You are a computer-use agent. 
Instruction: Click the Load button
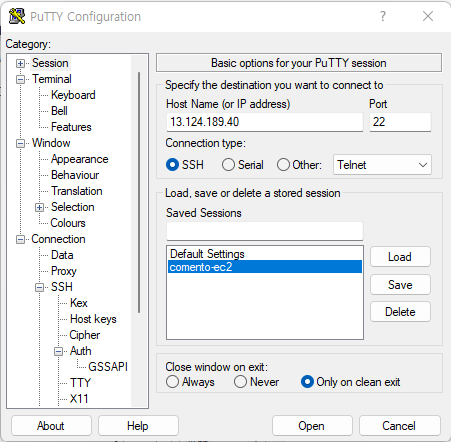400,257
